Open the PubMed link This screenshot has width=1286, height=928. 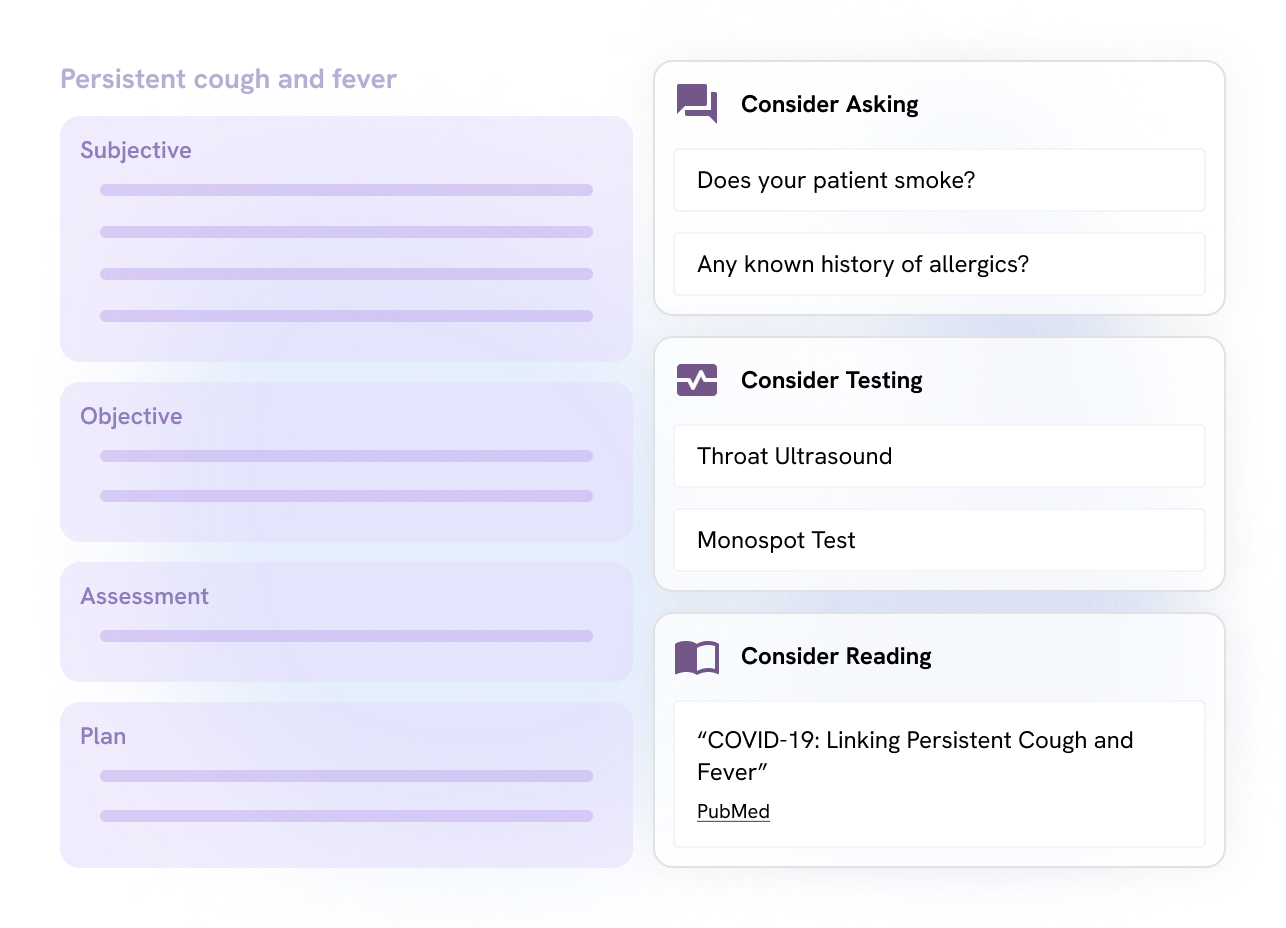(733, 811)
